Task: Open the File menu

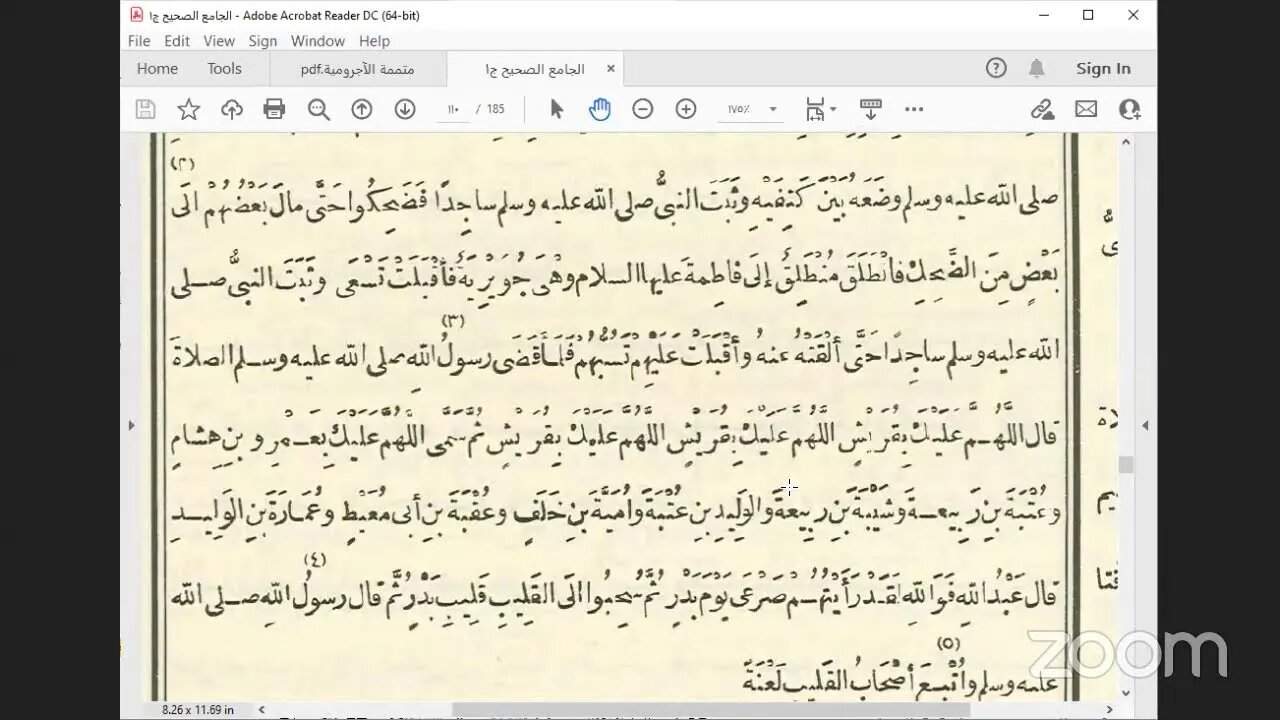Action: tap(139, 41)
